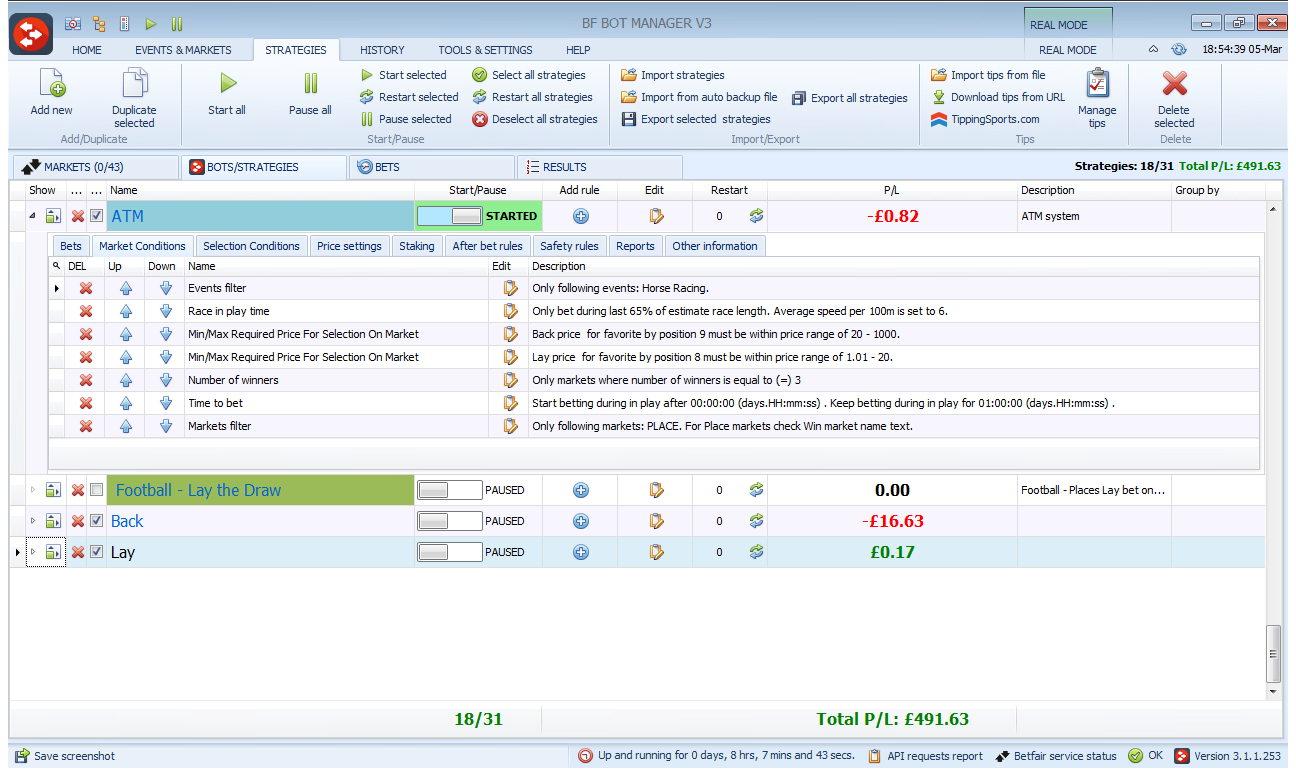Viewport: 1296px width, 776px height.
Task: Uncheck the Lay strategy checkbox
Action: 96,552
